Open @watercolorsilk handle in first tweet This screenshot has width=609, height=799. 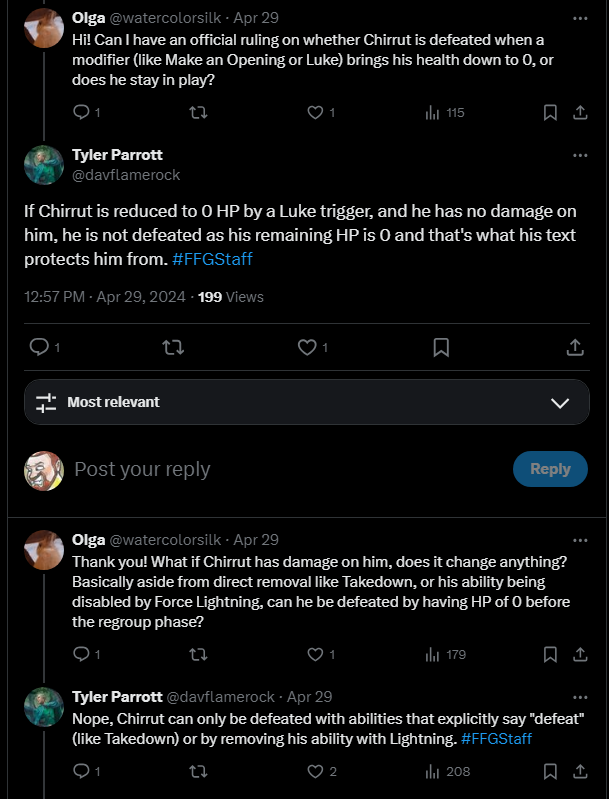point(165,18)
